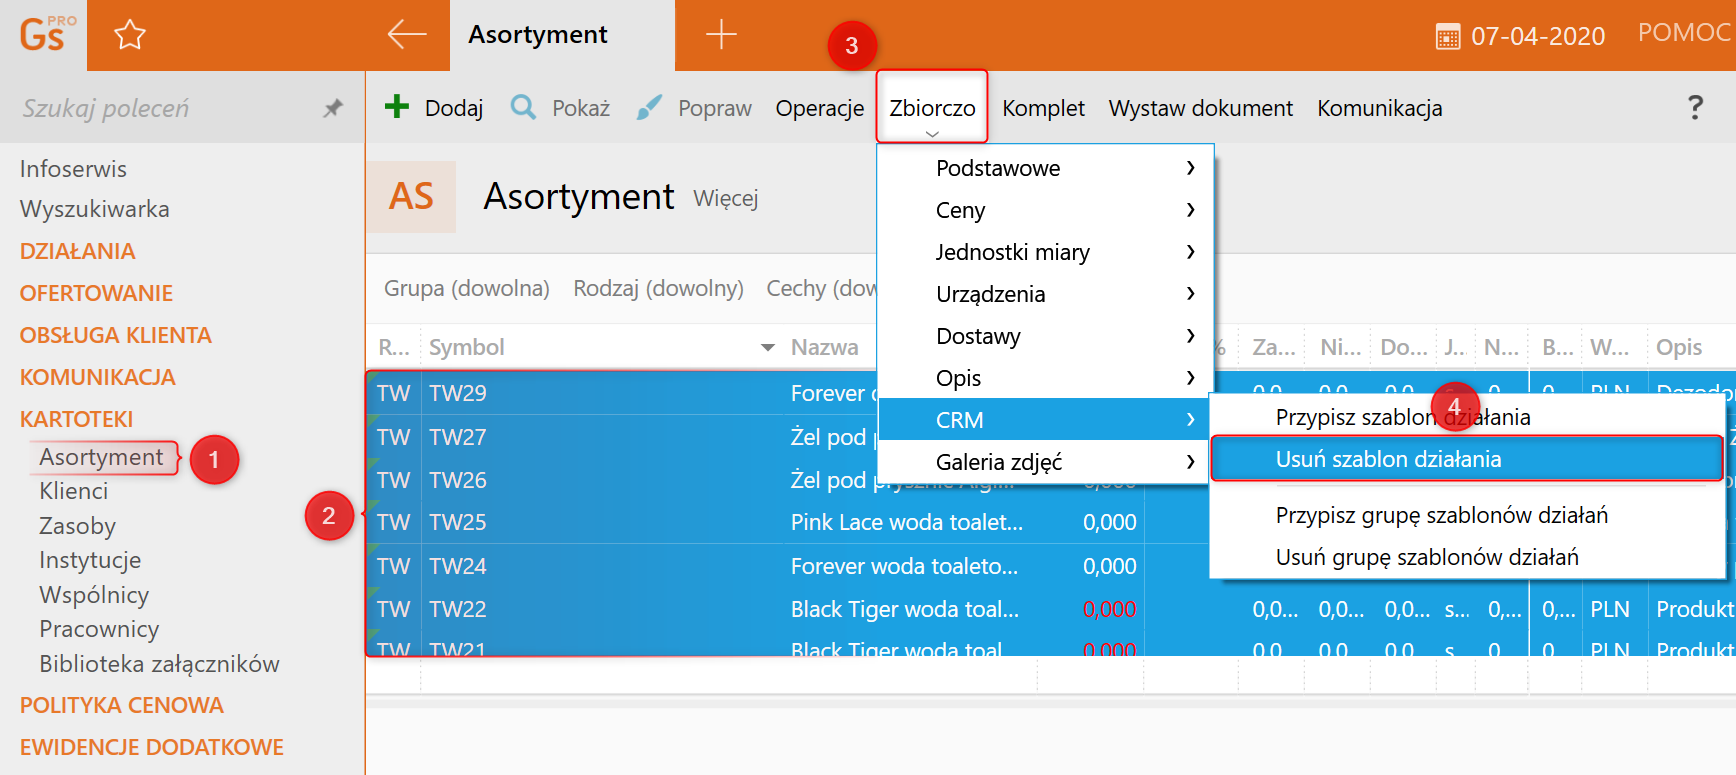Click the date 07-04-2020
The height and width of the screenshot is (775, 1736).
(x=1538, y=37)
